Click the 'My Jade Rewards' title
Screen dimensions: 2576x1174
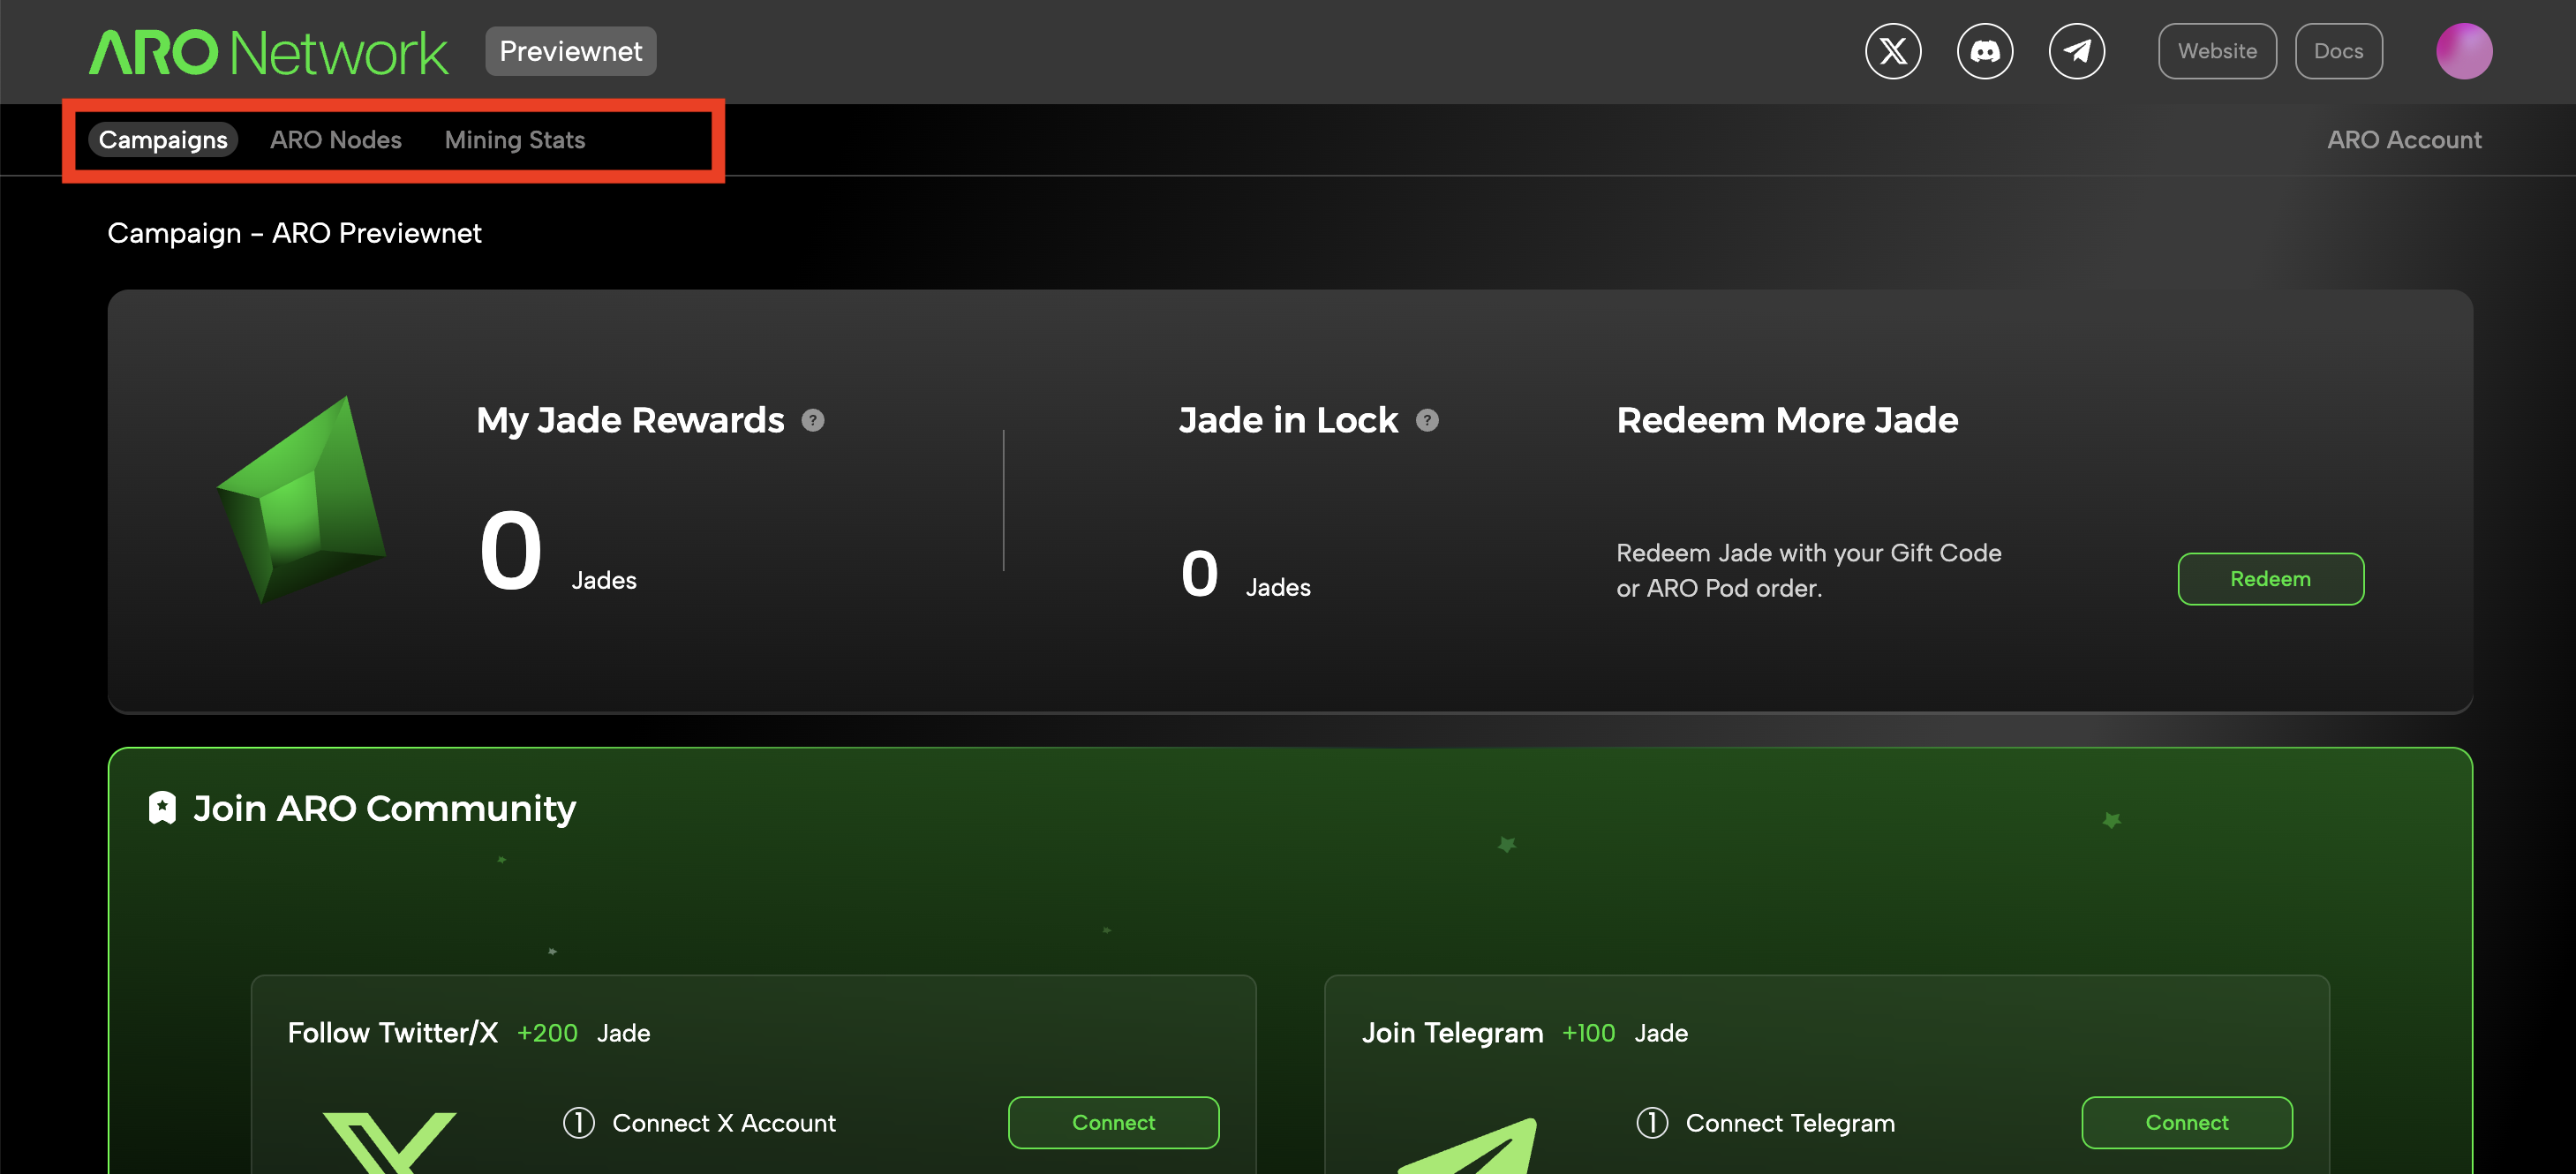coord(630,421)
